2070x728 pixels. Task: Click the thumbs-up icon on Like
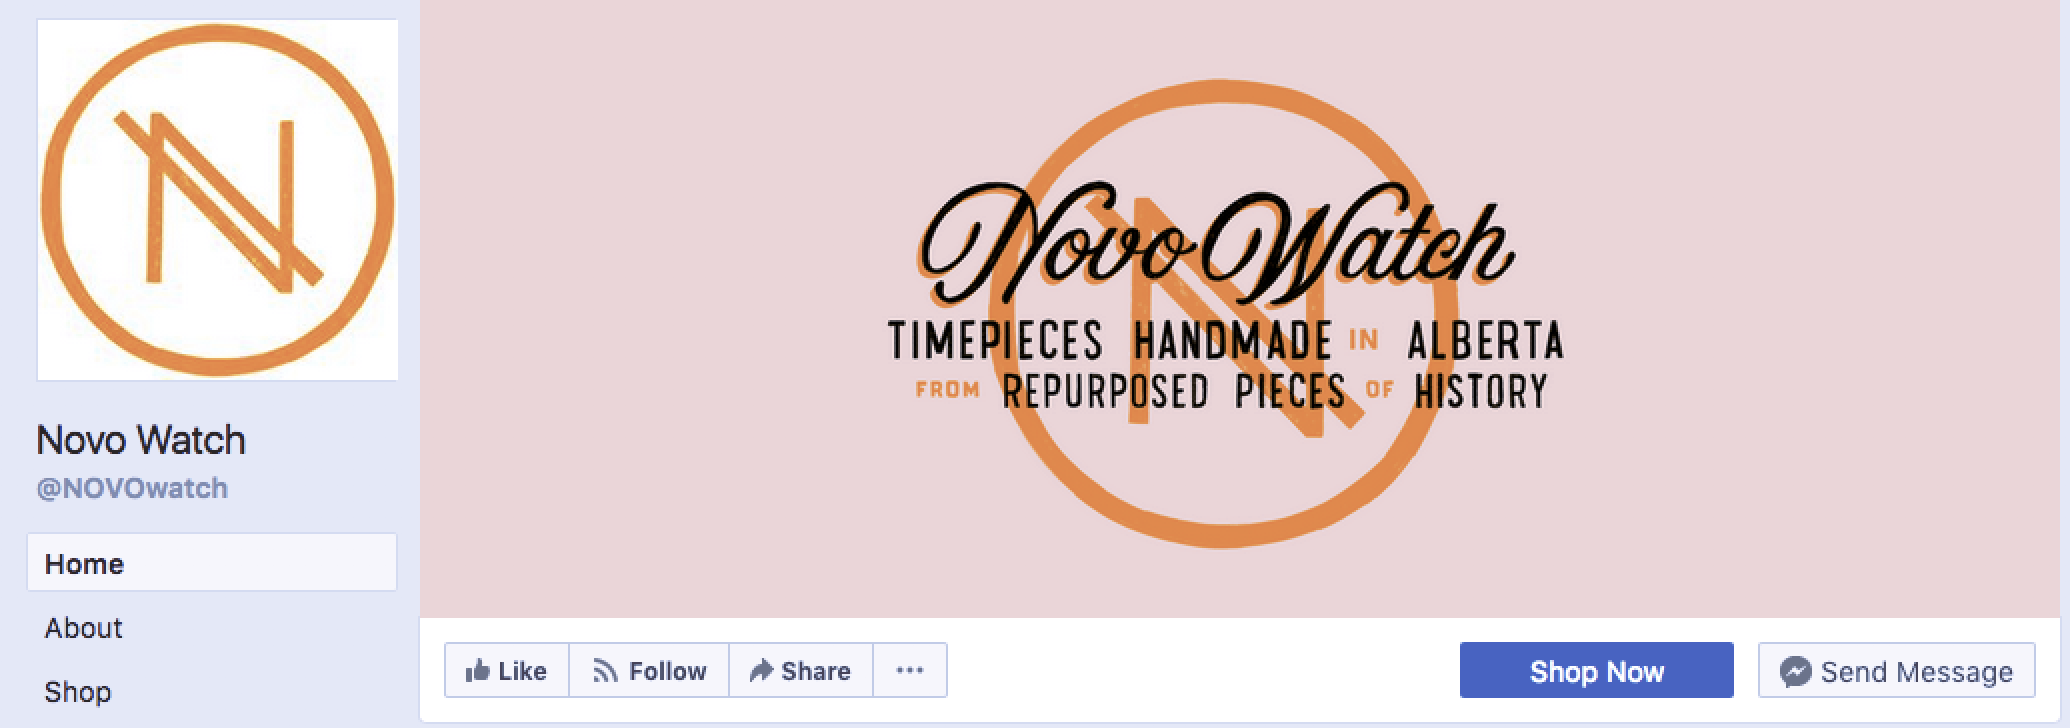[478, 670]
